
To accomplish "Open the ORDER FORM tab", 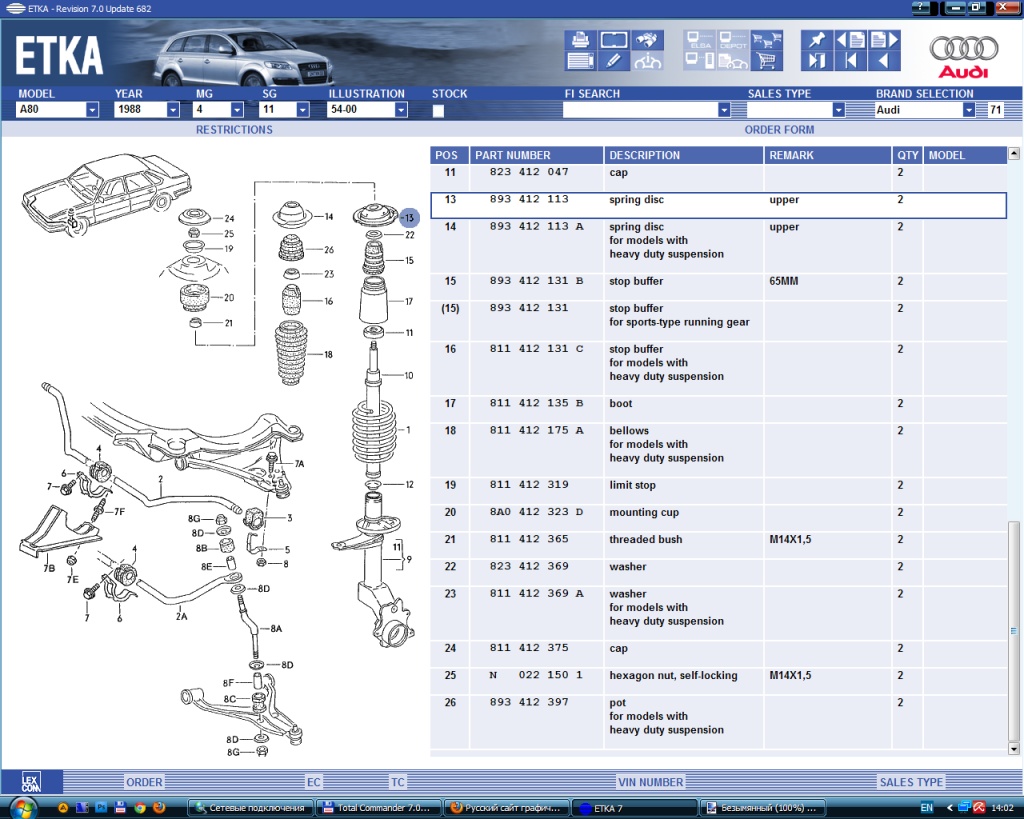I will 779,129.
